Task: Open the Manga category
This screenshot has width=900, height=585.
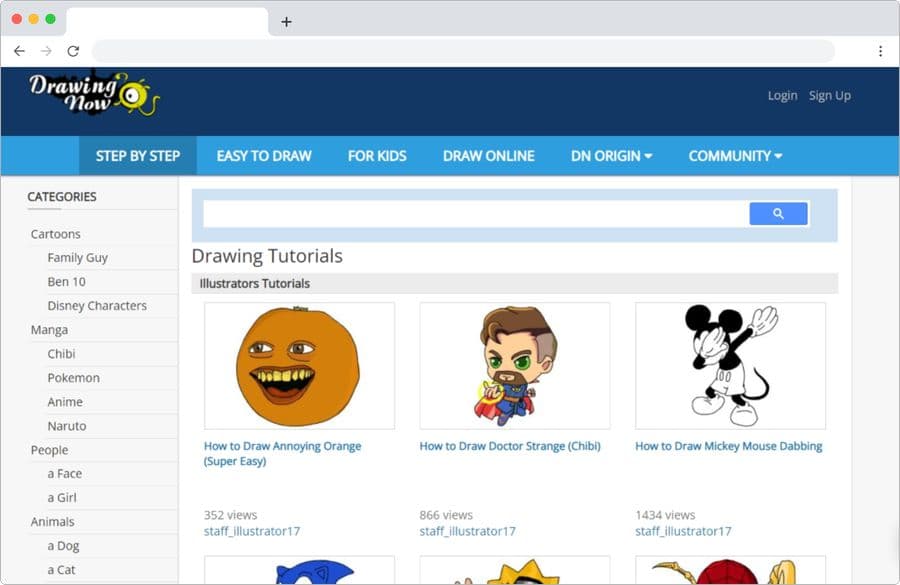Action: [49, 330]
